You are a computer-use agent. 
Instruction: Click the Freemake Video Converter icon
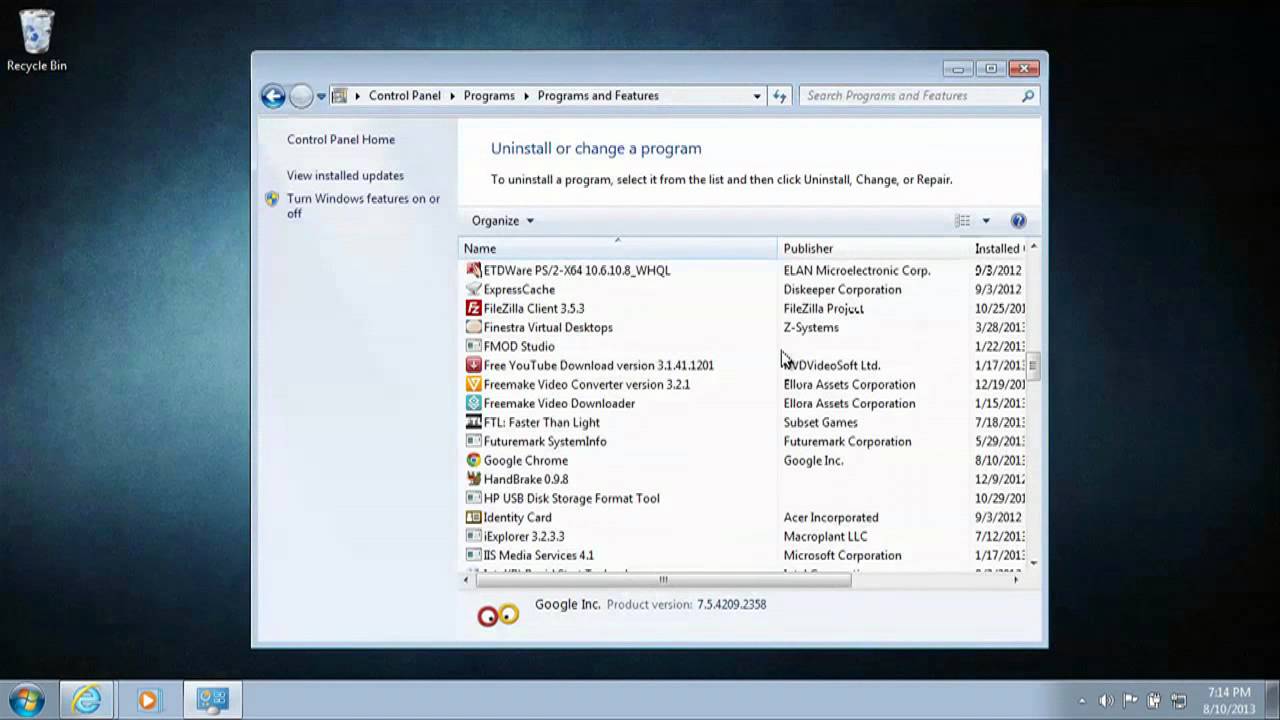pyautogui.click(x=473, y=384)
